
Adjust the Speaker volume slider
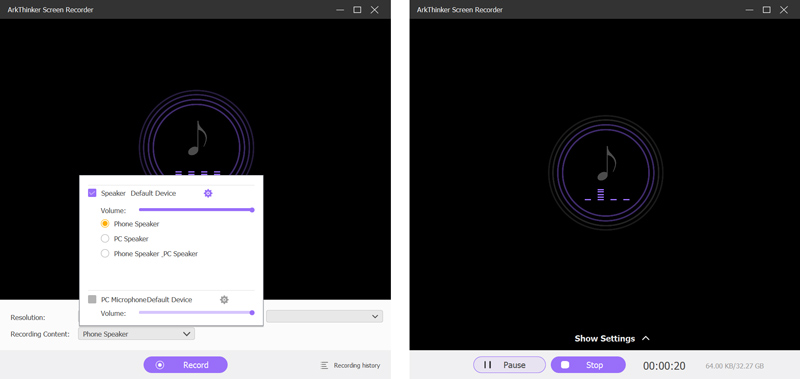(196, 210)
